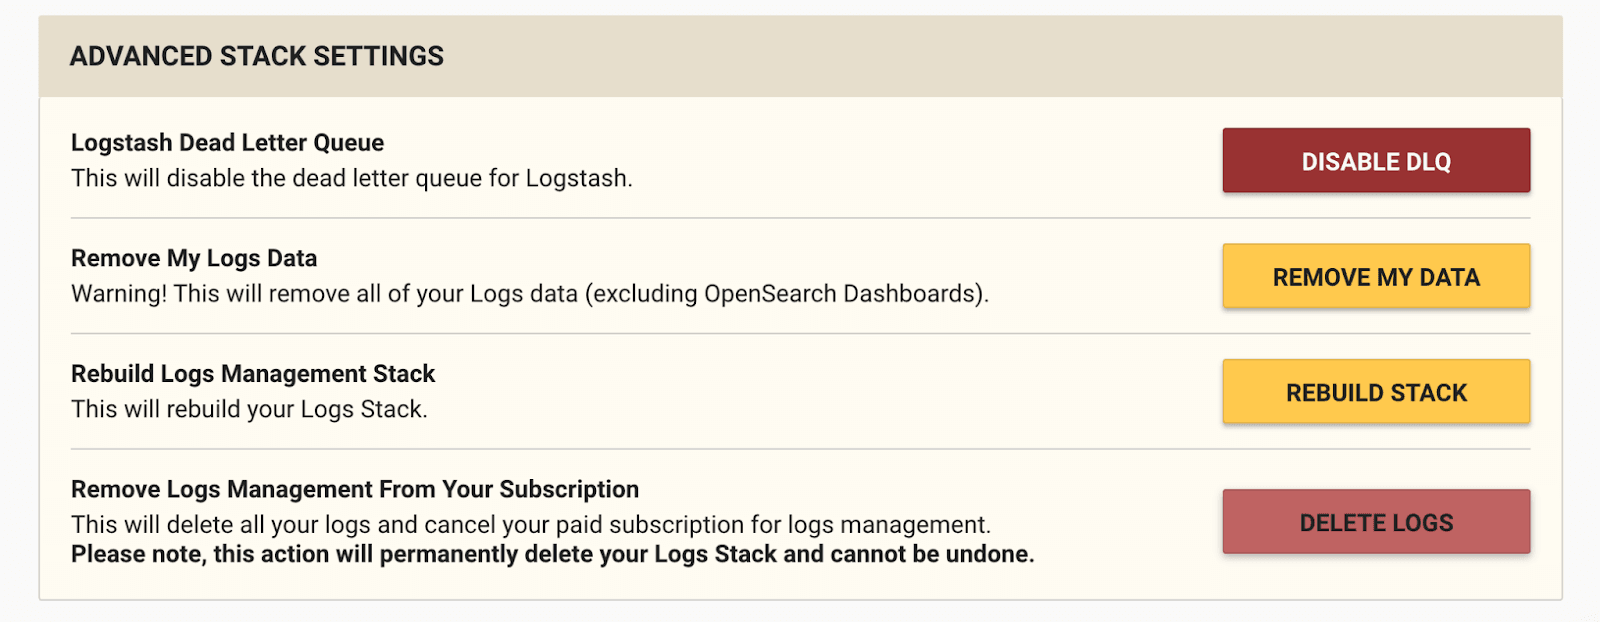Click the ADVANCED STACK SETTINGS header
Viewport: 1600px width, 622px height.
coord(257,56)
